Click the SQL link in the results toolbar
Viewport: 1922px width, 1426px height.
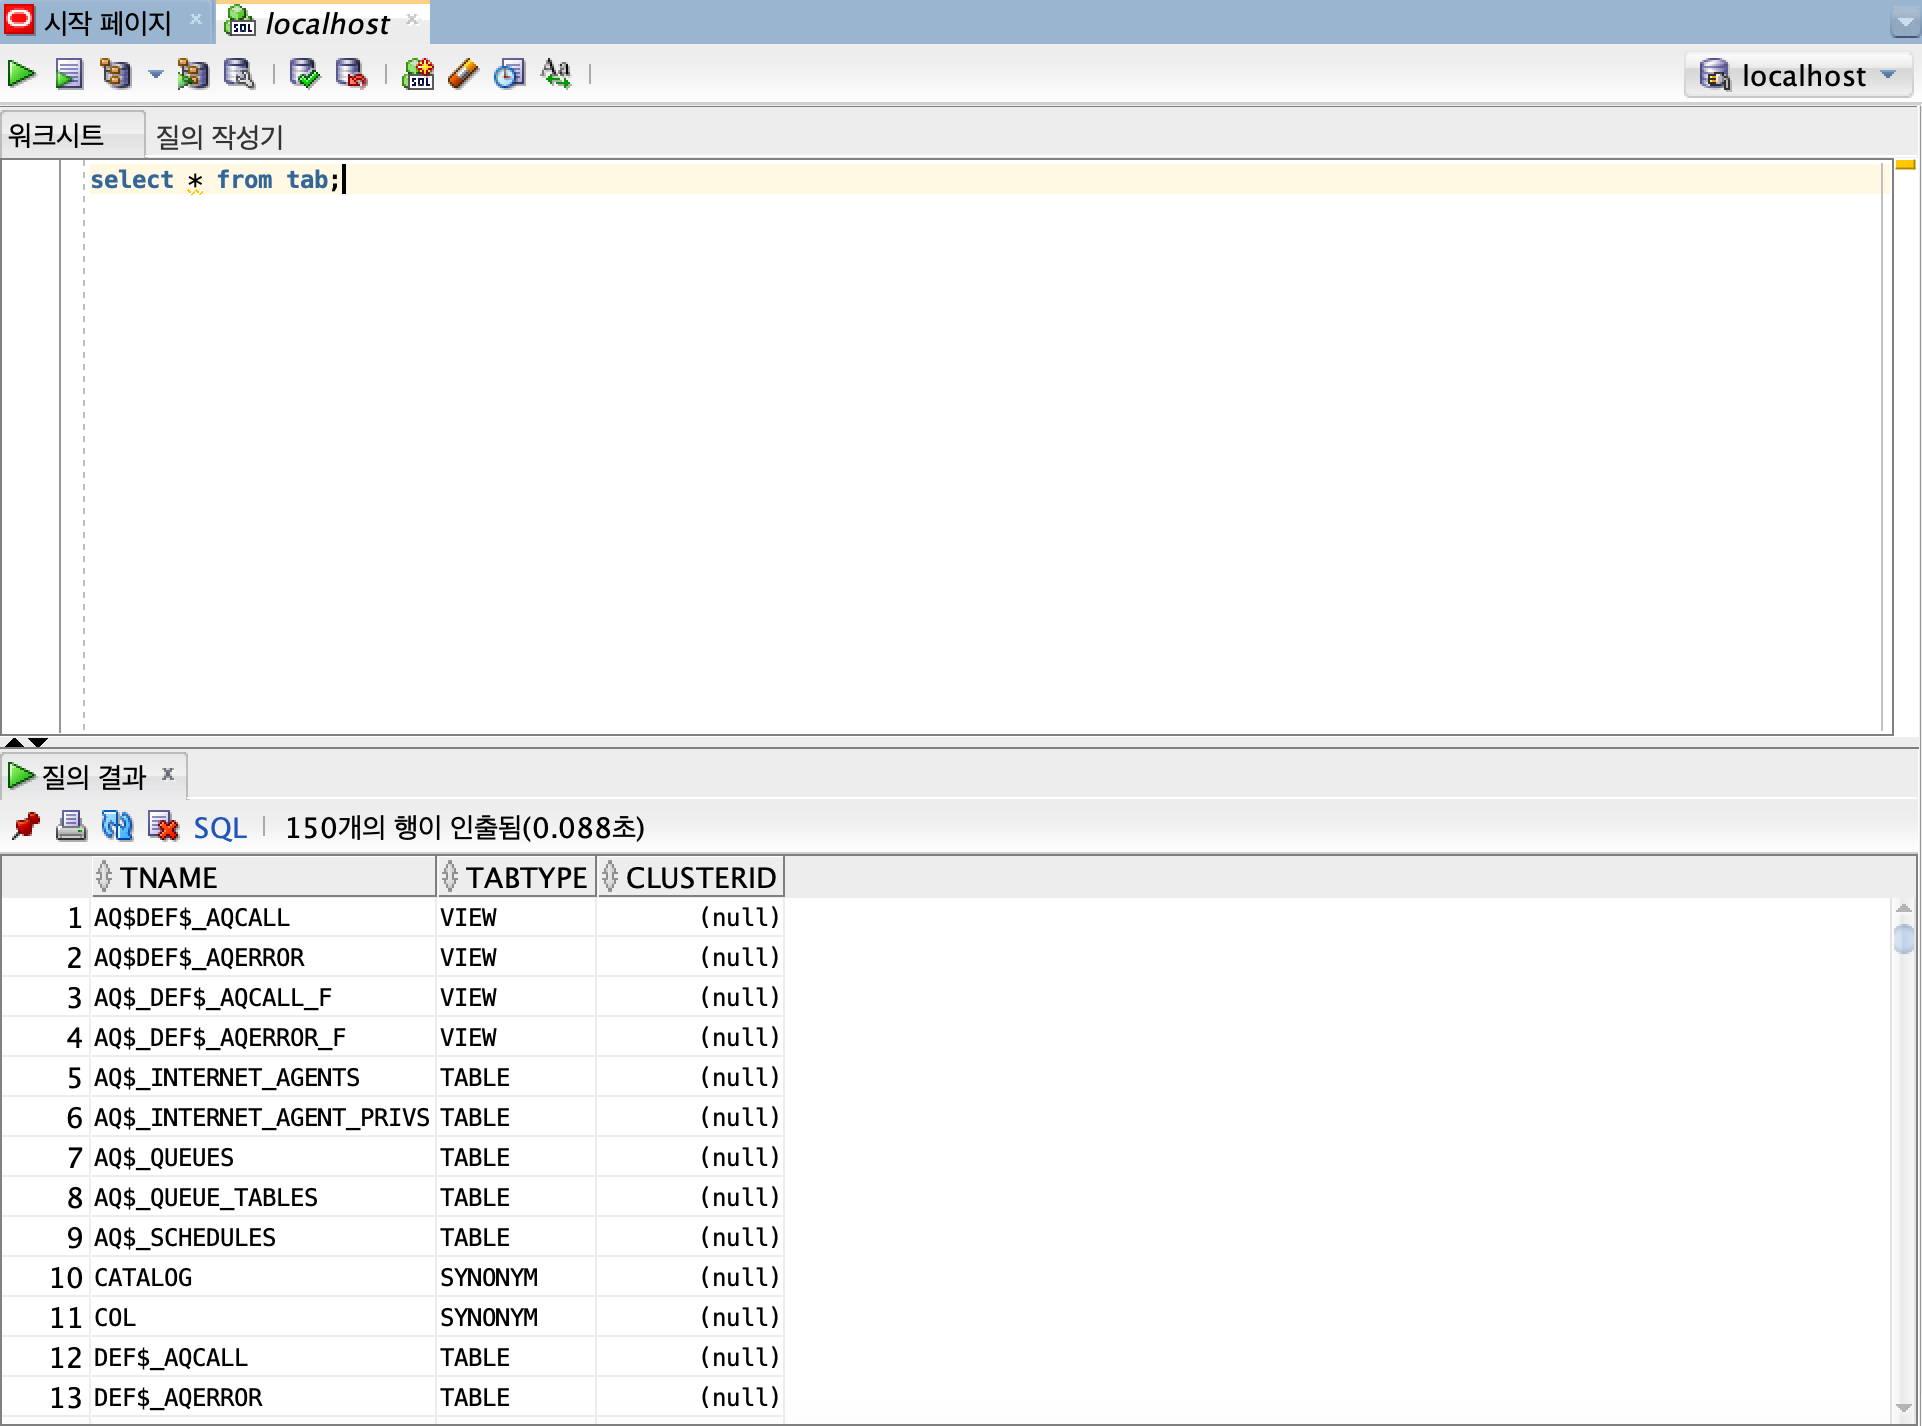pos(219,828)
